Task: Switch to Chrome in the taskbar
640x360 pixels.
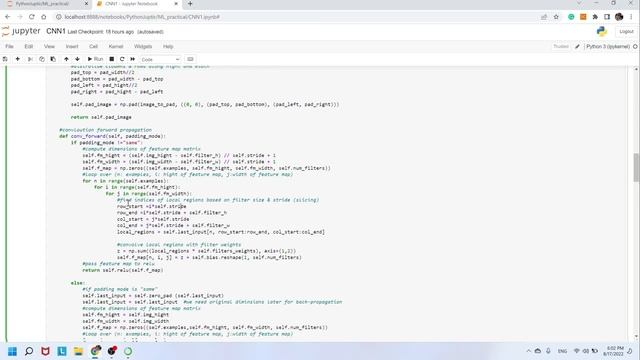Action: [96, 351]
